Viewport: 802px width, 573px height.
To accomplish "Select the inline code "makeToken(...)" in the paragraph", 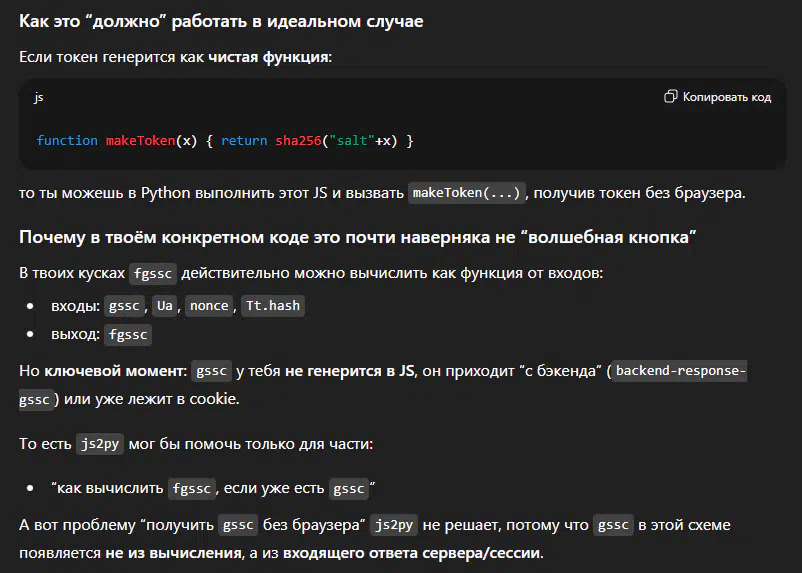I will (467, 193).
